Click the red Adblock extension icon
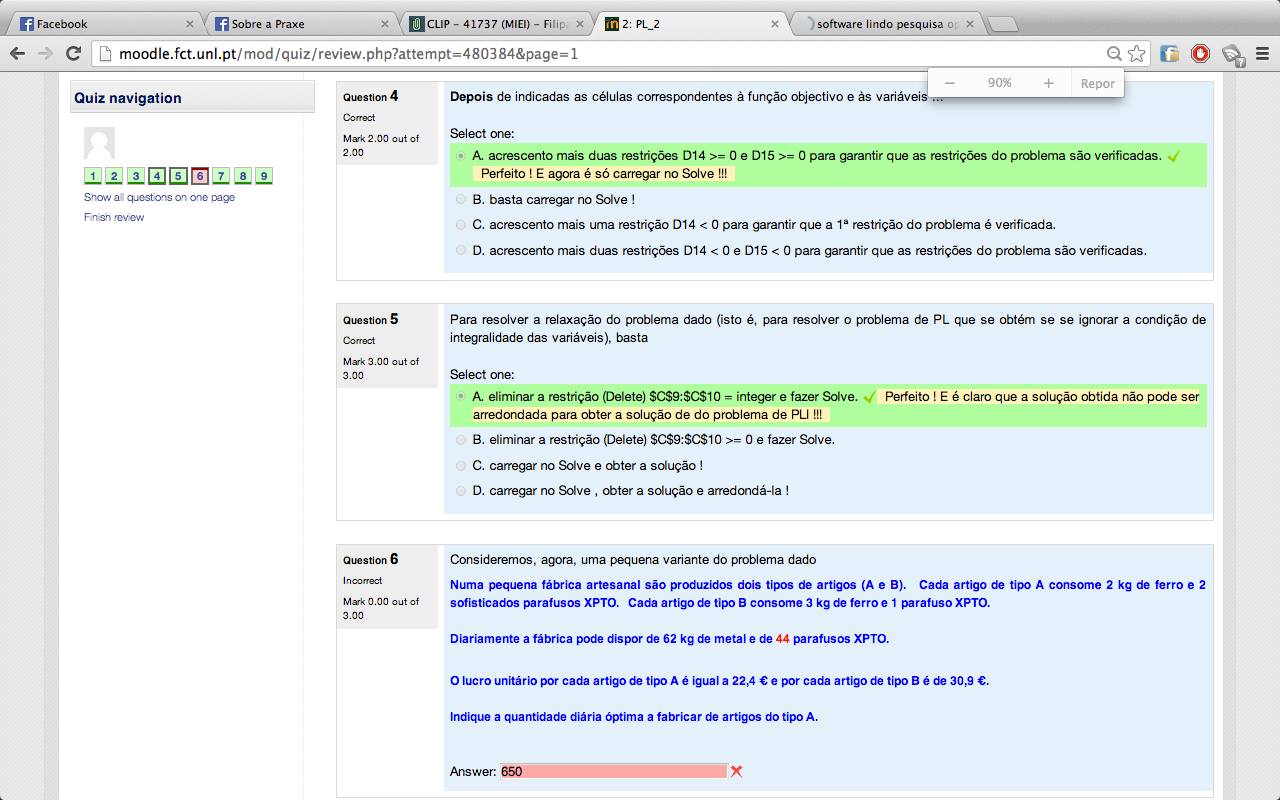Screen dimensions: 1280x800 pos(1200,54)
